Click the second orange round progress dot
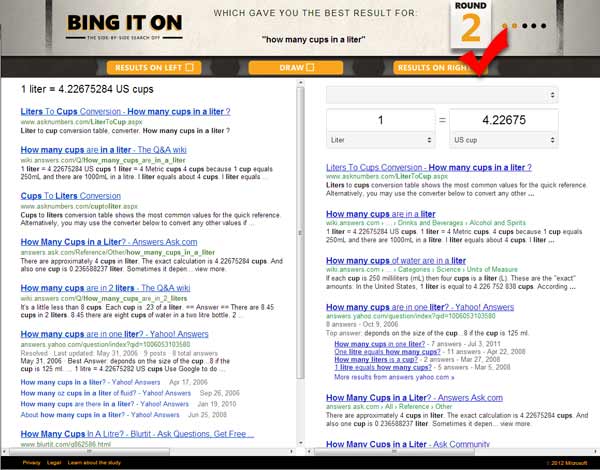Image resolution: width=600 pixels, height=470 pixels. 515,26
